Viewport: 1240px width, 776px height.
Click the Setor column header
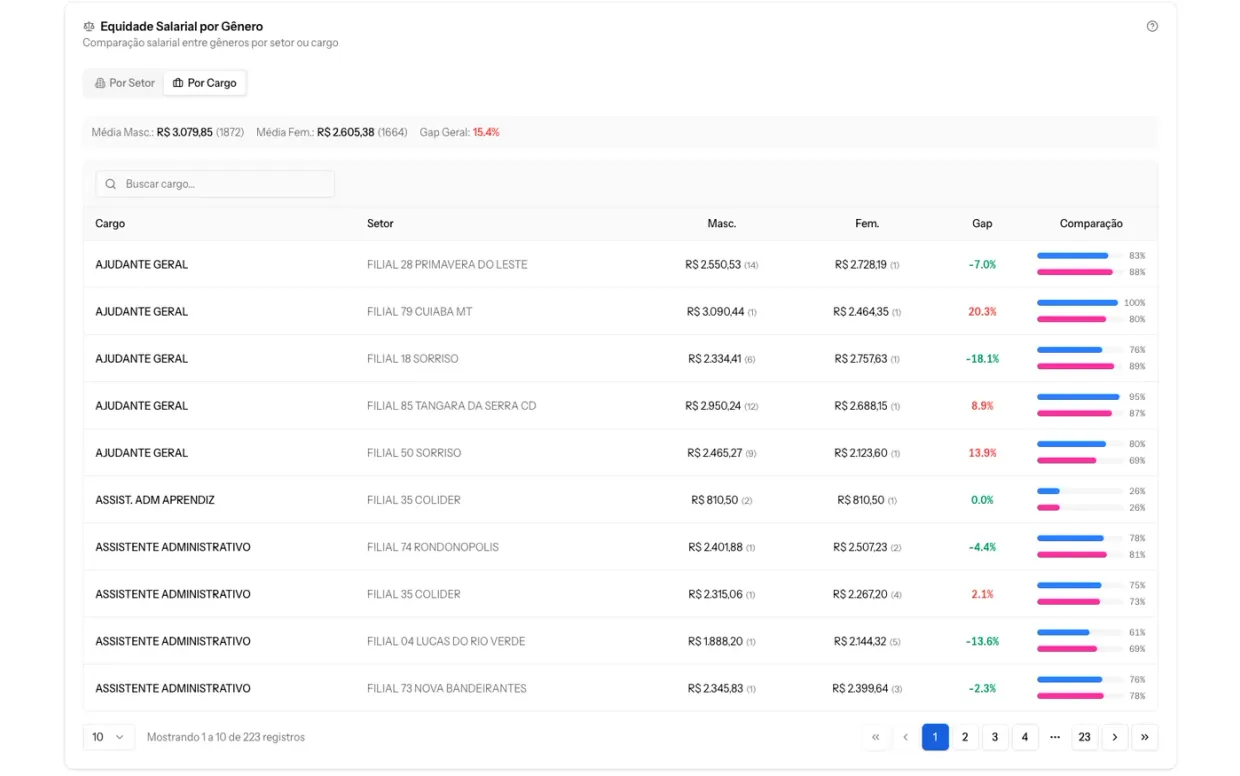380,224
